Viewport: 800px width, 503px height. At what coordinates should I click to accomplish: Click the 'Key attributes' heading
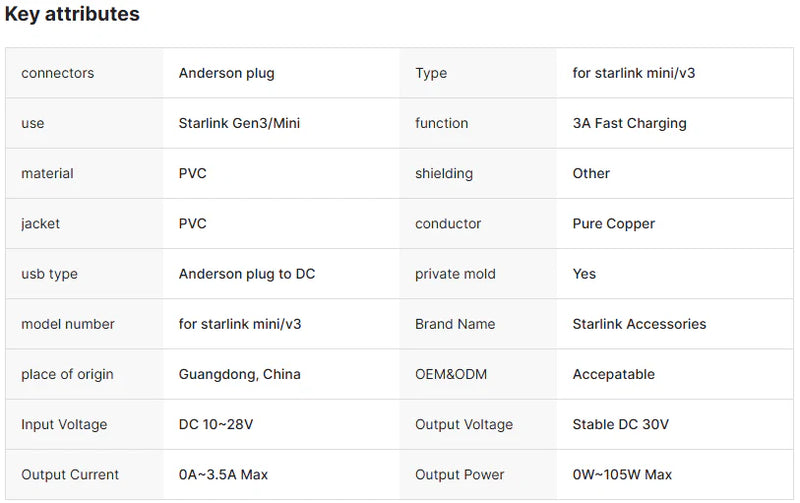click(x=72, y=15)
